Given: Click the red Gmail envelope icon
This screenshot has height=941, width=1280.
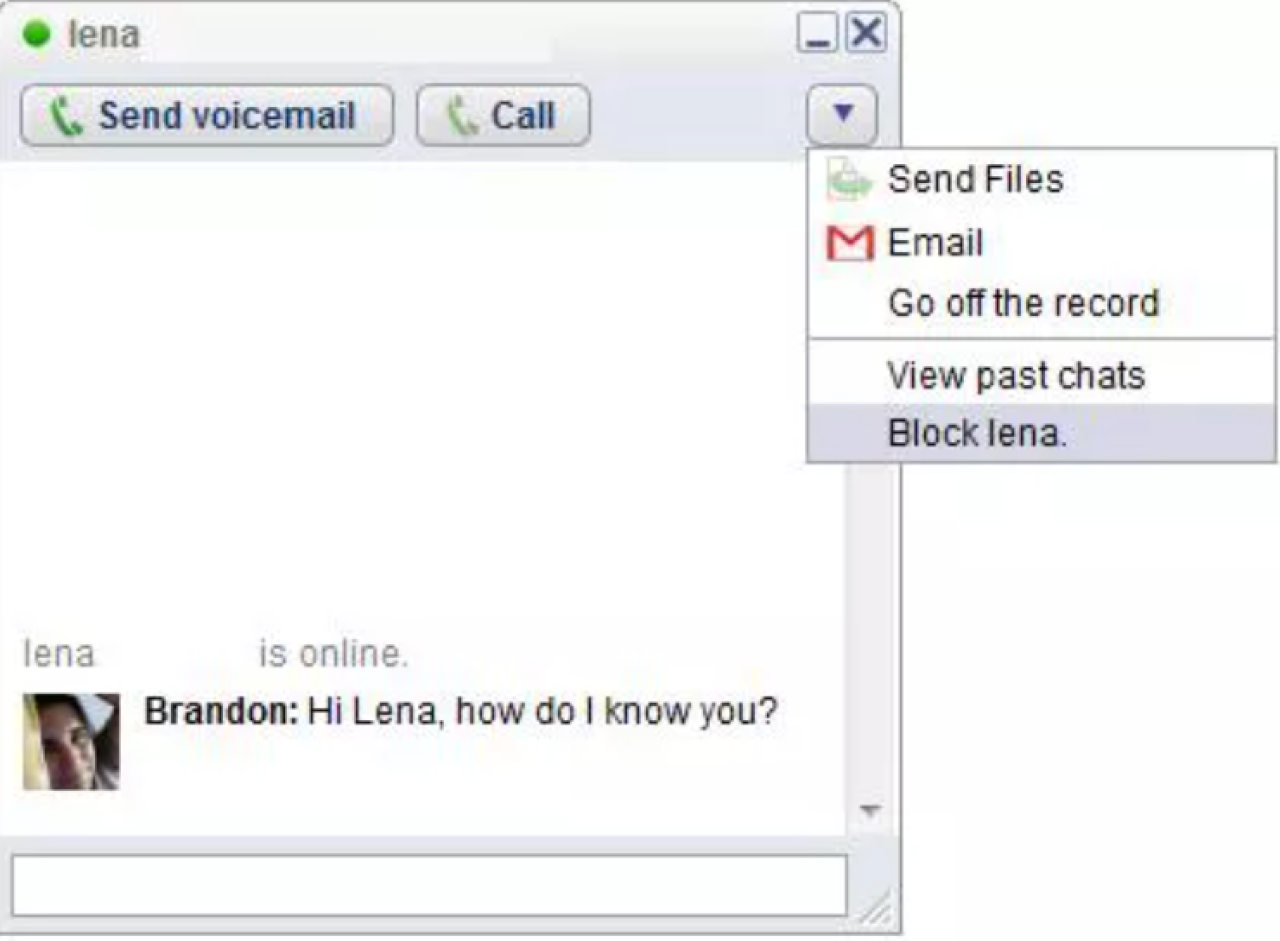Looking at the screenshot, I should click(850, 243).
